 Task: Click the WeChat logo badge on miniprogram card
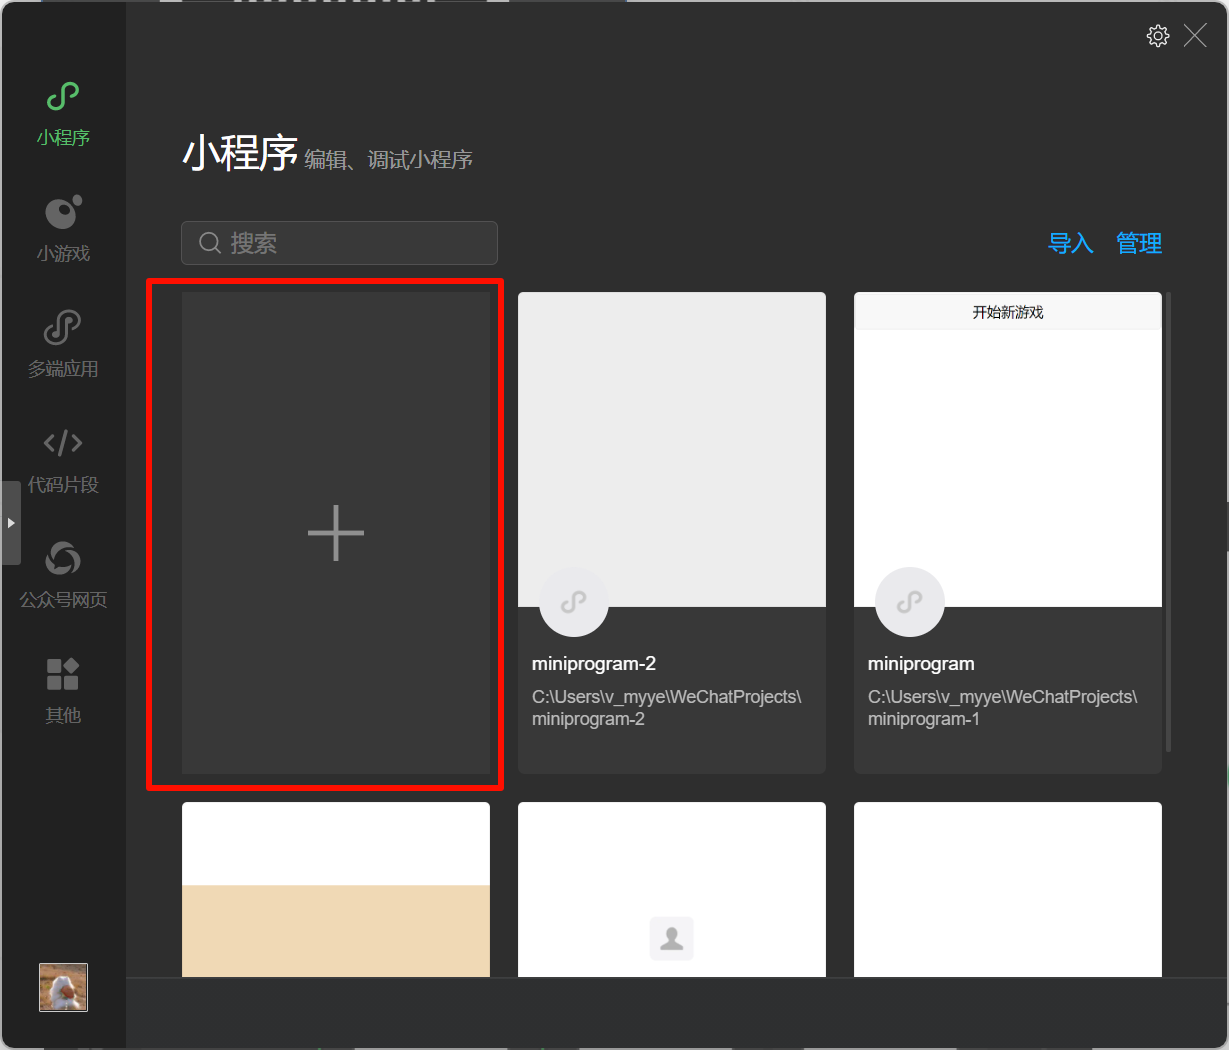pyautogui.click(x=910, y=601)
